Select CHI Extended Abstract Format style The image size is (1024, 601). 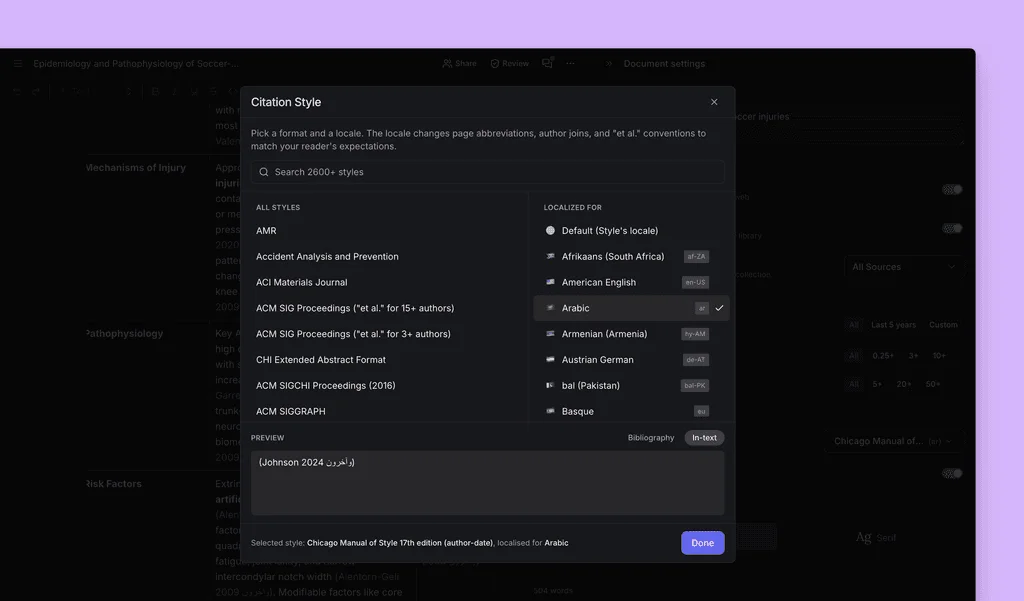click(x=321, y=359)
